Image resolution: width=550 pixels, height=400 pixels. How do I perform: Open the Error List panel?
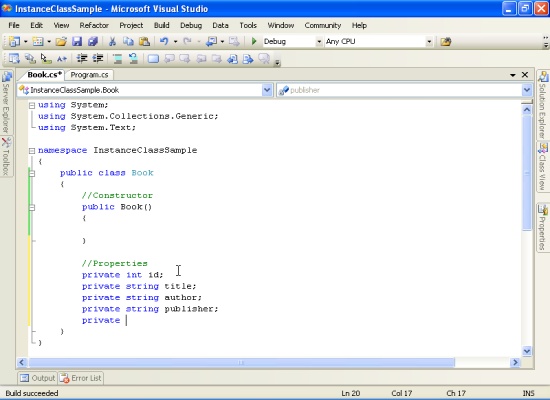(x=81, y=378)
